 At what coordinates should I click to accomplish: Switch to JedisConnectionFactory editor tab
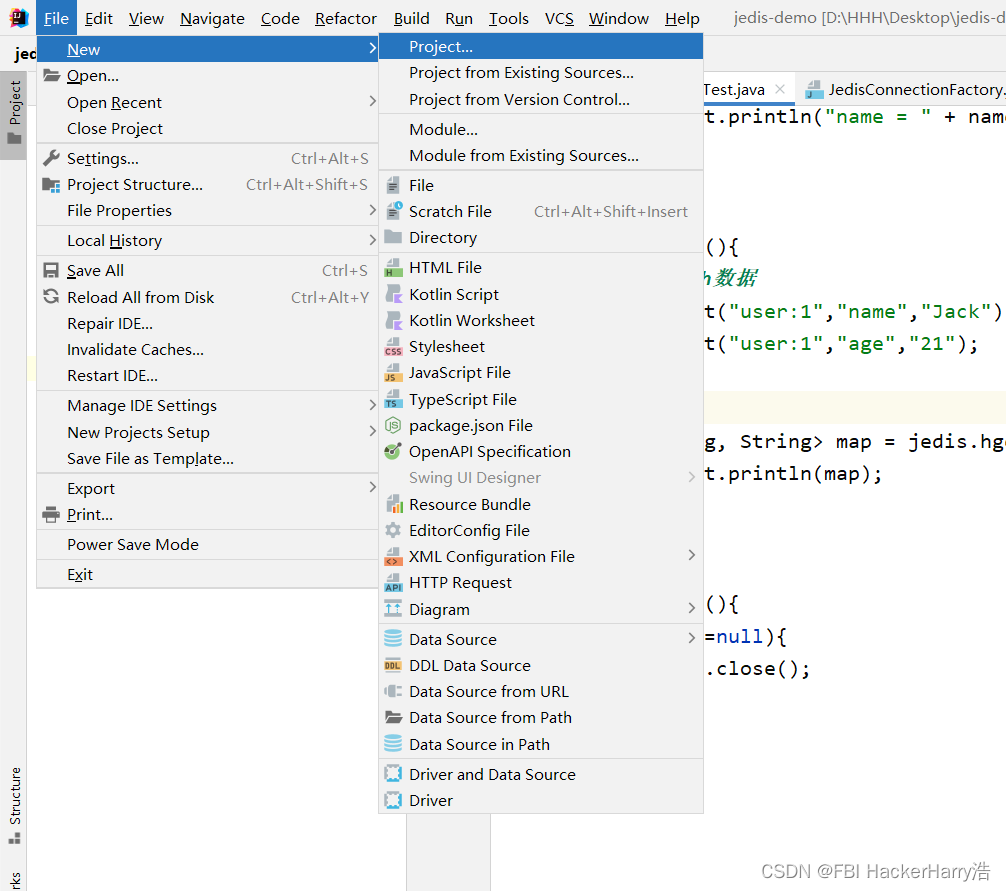[x=905, y=89]
